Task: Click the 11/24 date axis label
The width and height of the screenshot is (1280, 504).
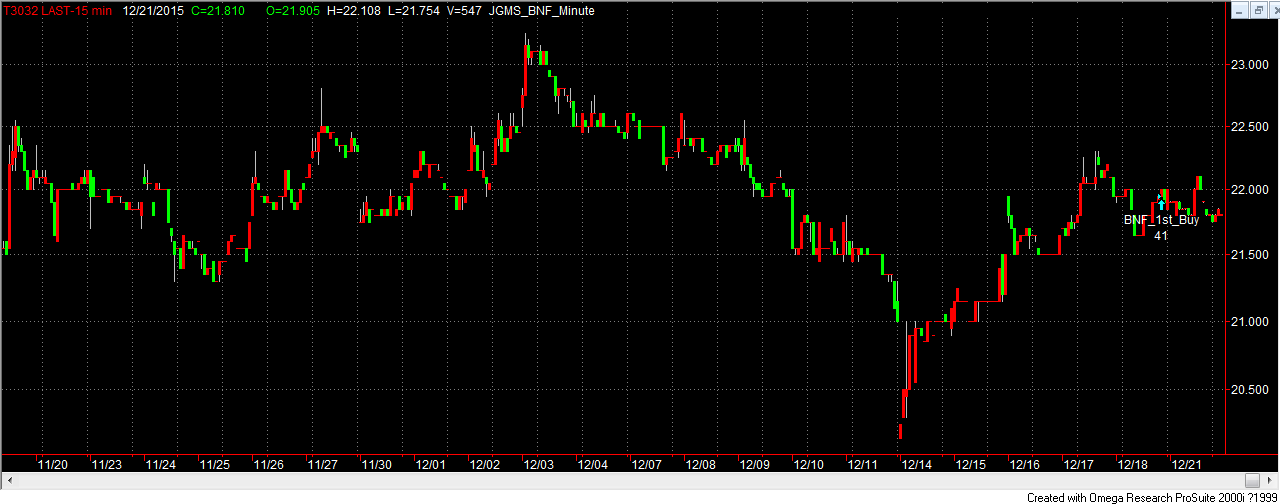Action: [161, 464]
